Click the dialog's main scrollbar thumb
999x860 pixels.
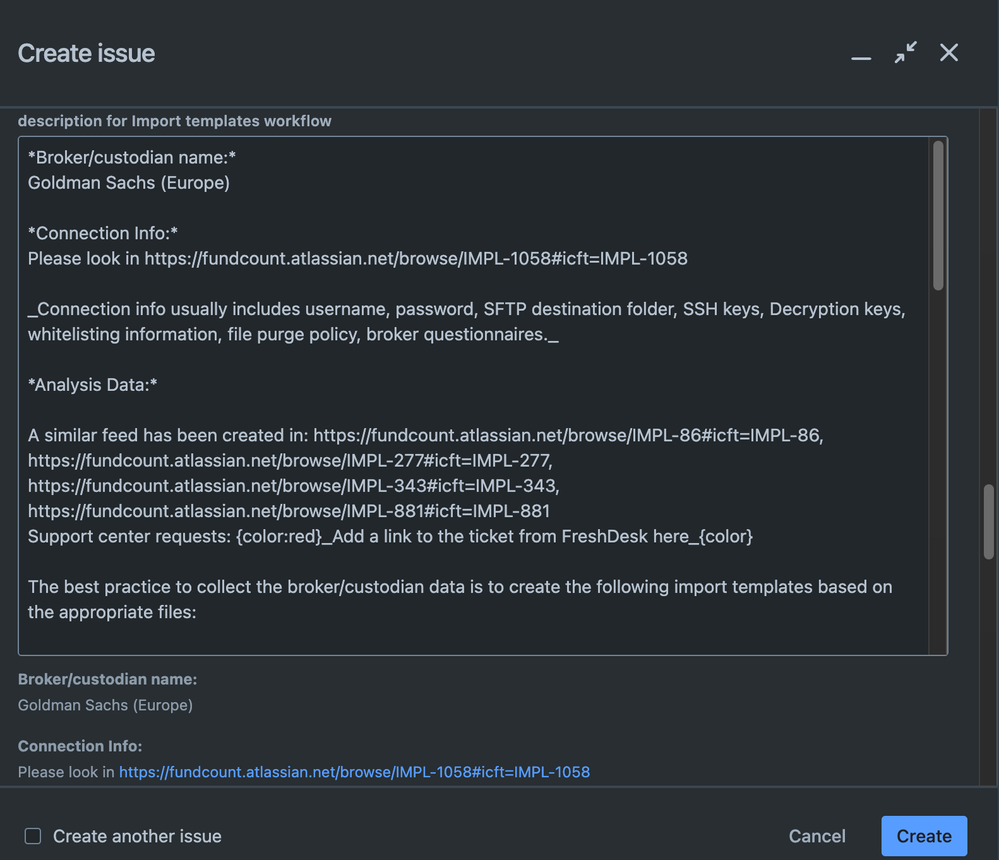[989, 520]
